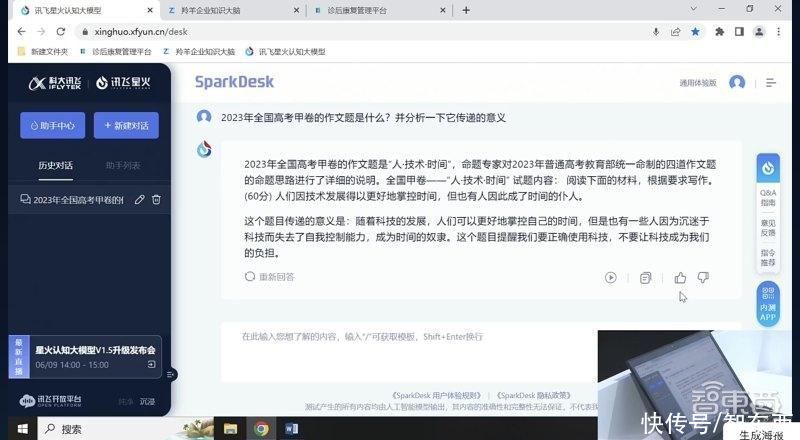Open the 羚羊企业知识大脑 bookmark
This screenshot has height=440, width=800.
click(x=199, y=52)
